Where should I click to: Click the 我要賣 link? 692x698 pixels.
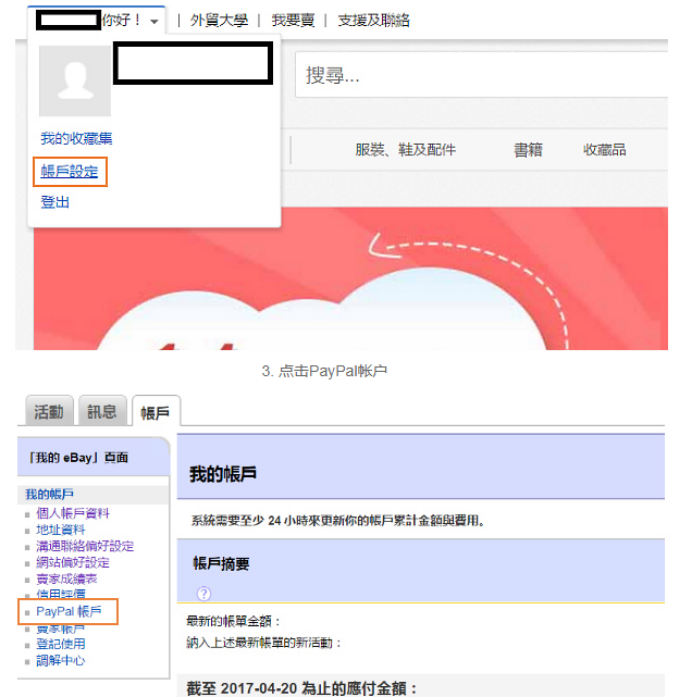click(293, 20)
